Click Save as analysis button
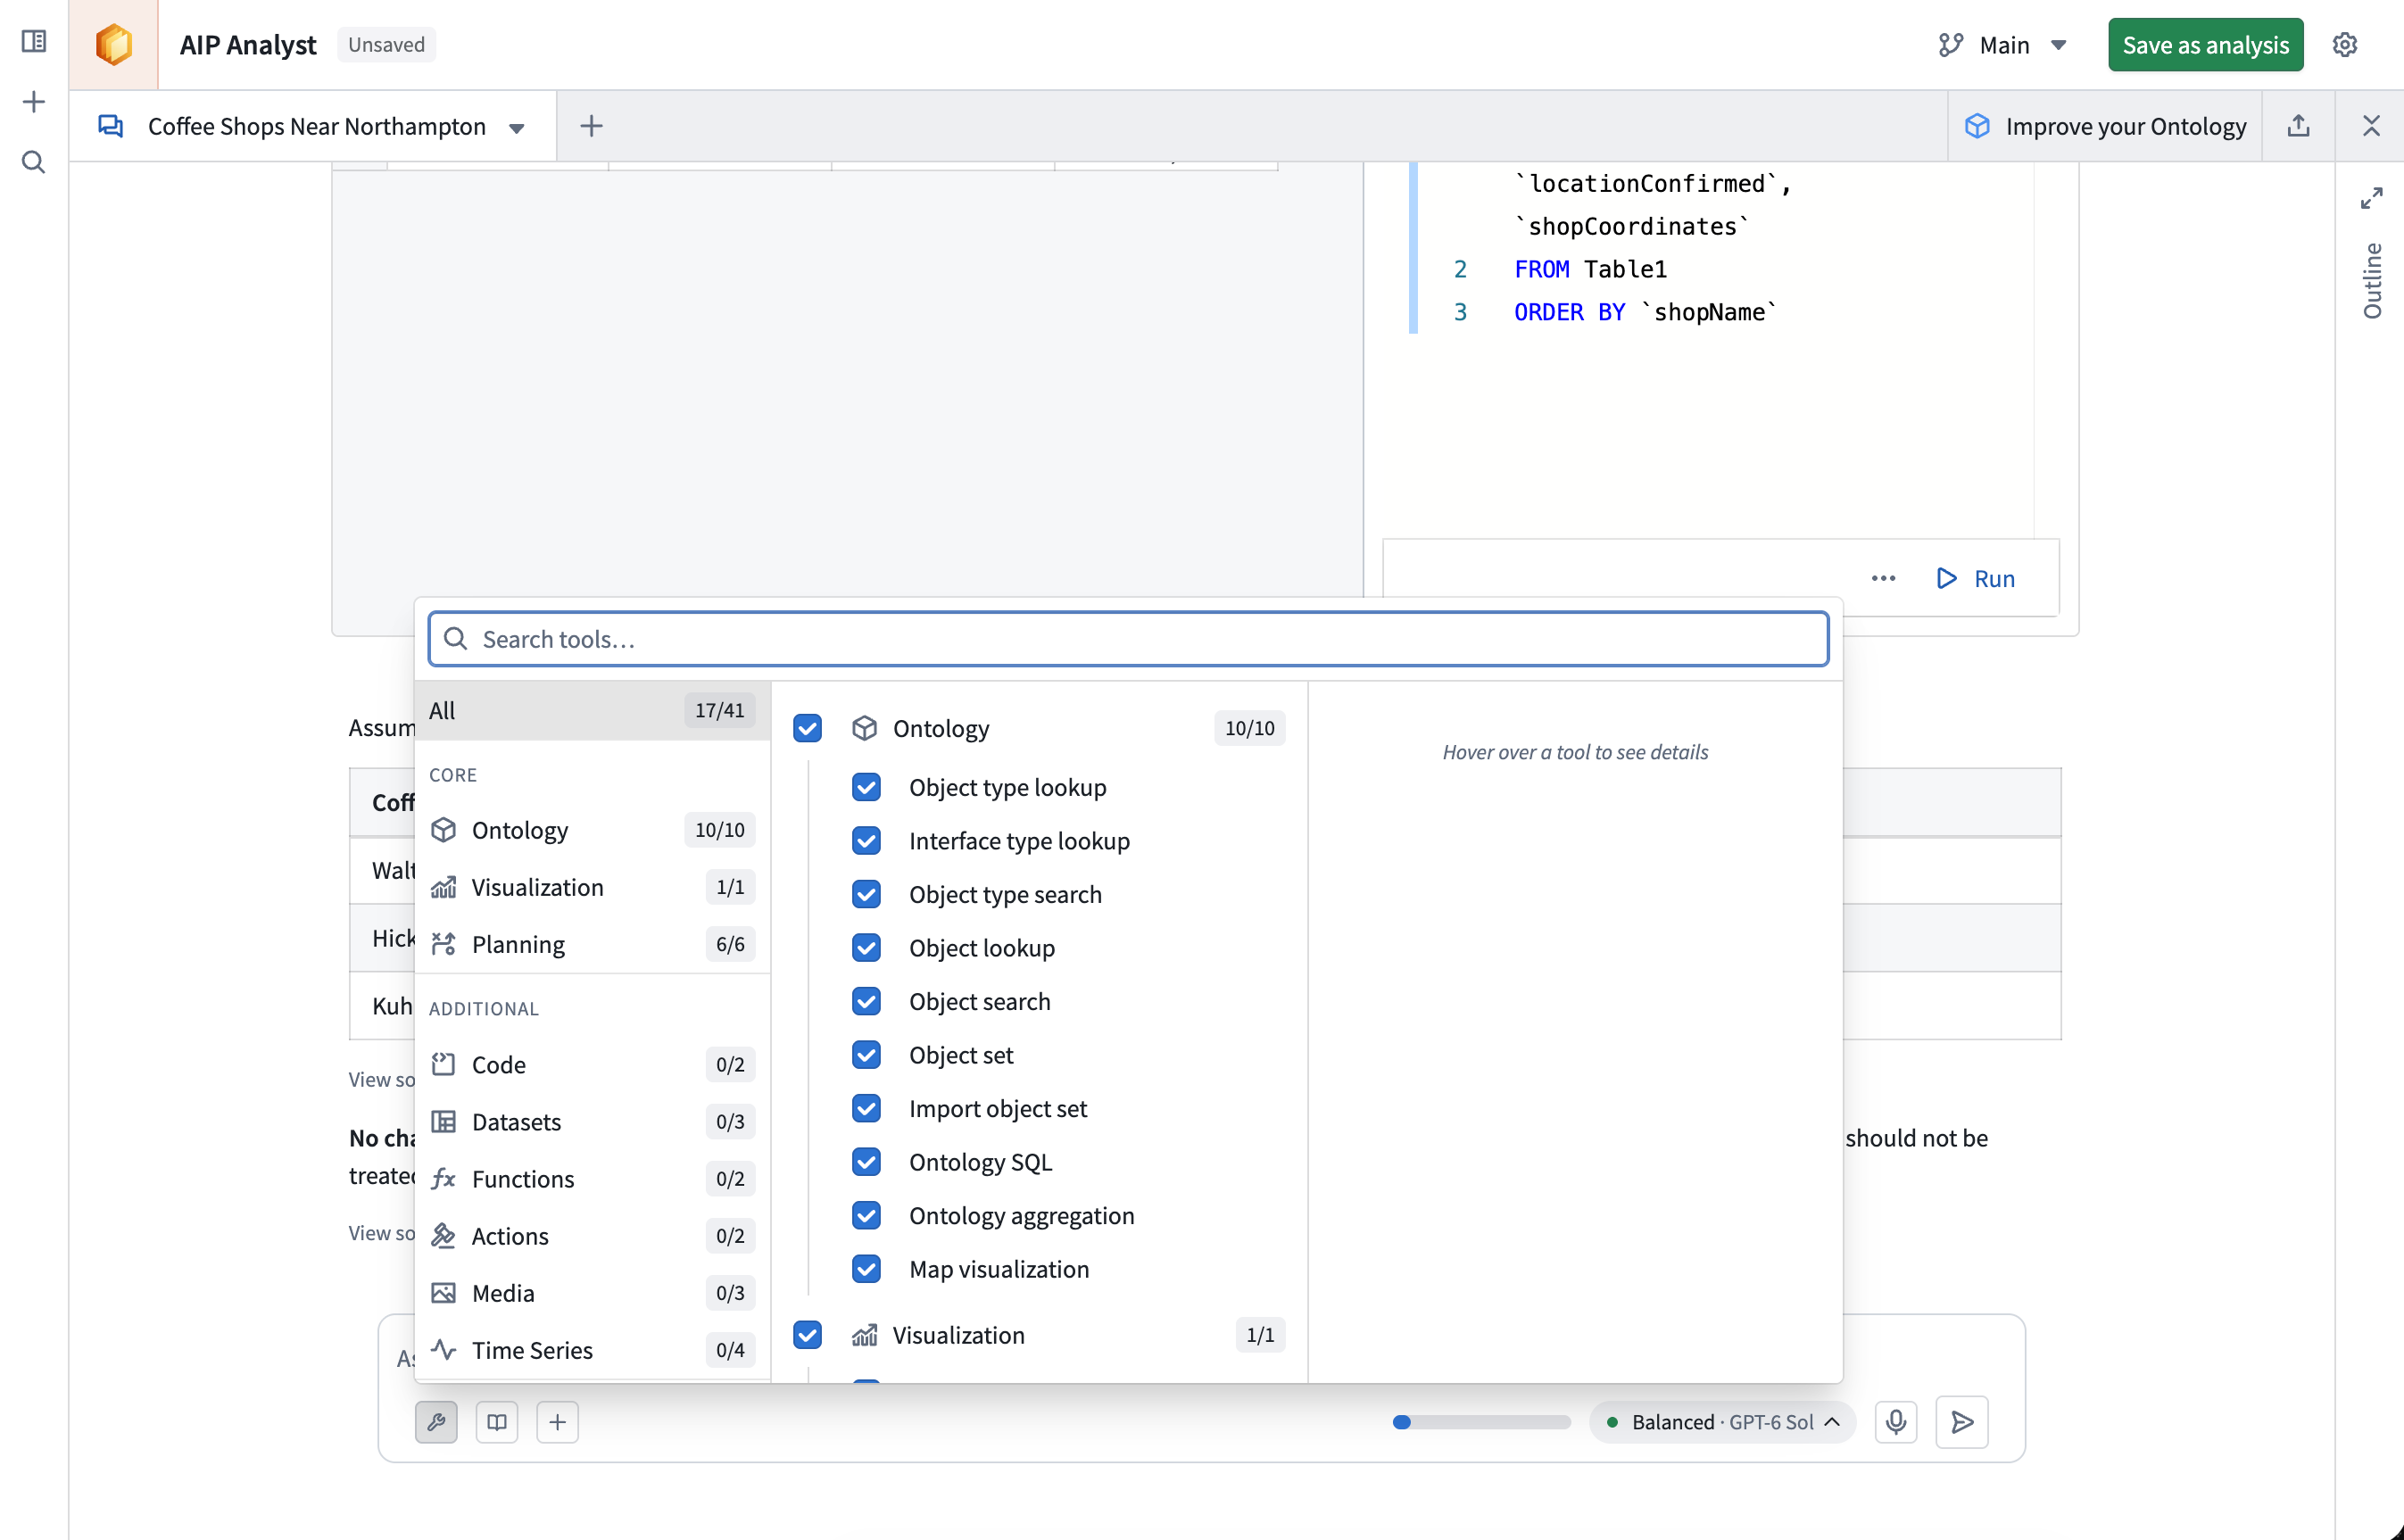 tap(2205, 45)
